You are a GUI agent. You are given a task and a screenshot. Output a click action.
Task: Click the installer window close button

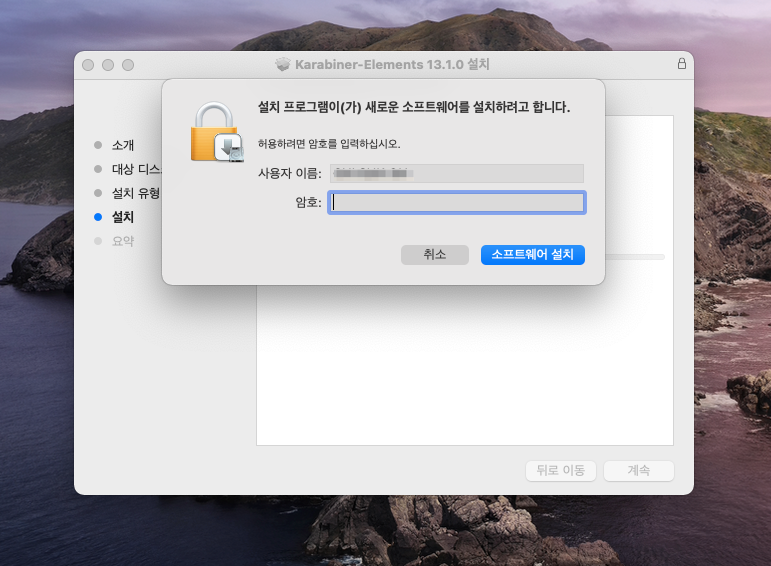point(88,65)
